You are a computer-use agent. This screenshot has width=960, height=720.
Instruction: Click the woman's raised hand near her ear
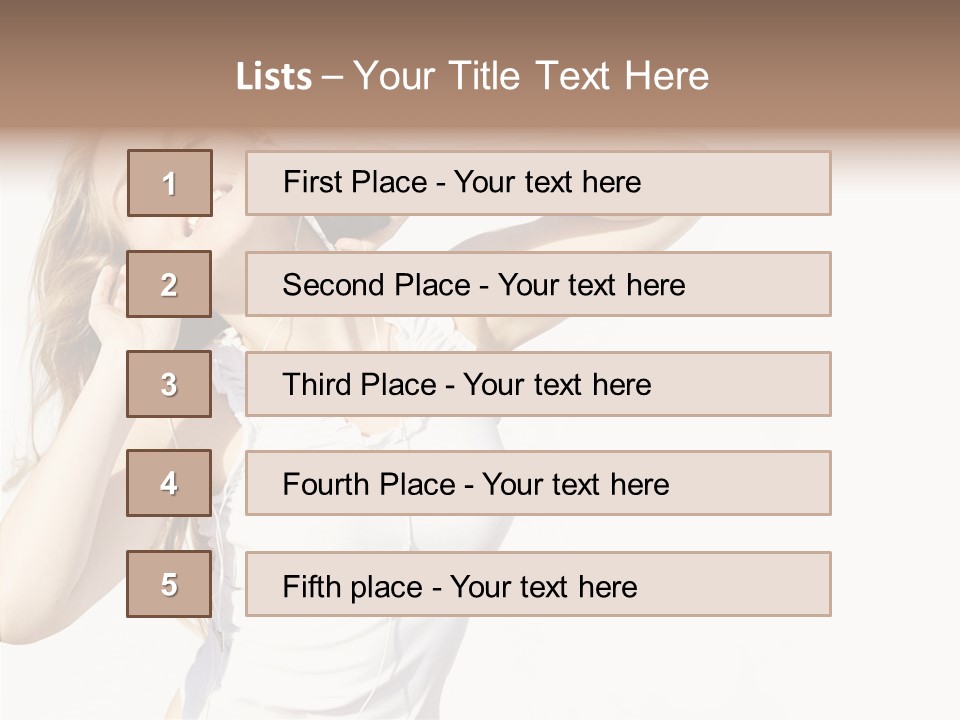coord(108,300)
